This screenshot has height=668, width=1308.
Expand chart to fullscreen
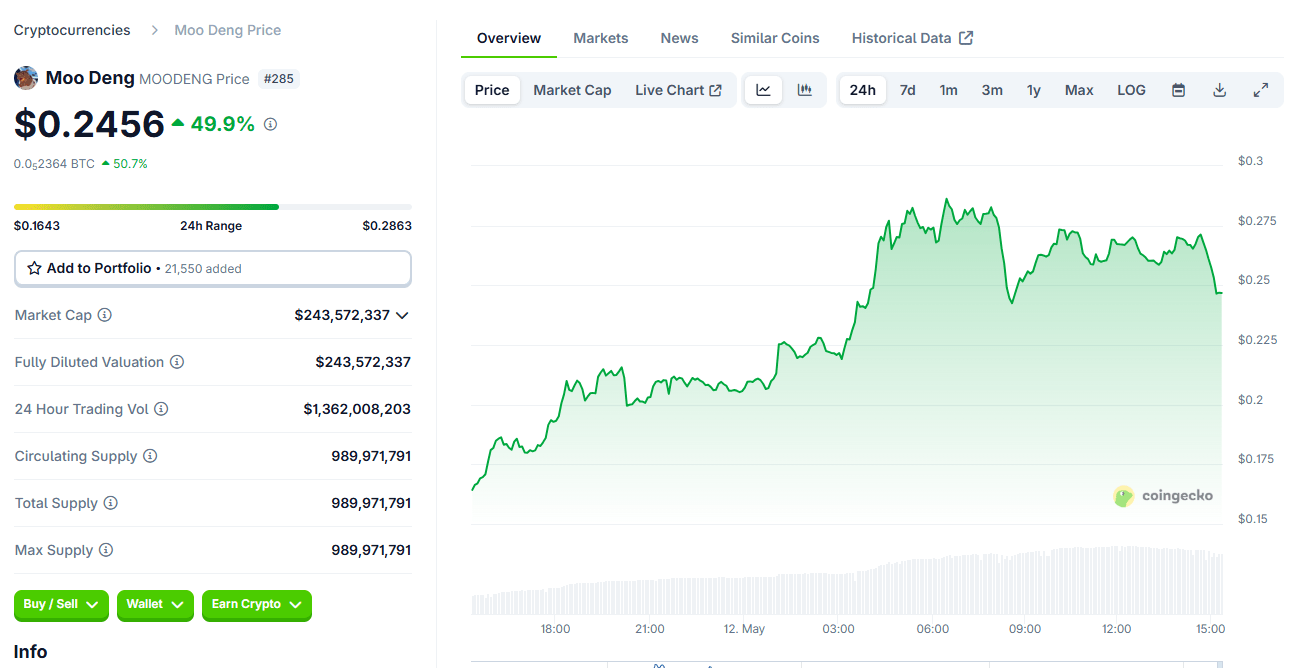[x=1260, y=90]
